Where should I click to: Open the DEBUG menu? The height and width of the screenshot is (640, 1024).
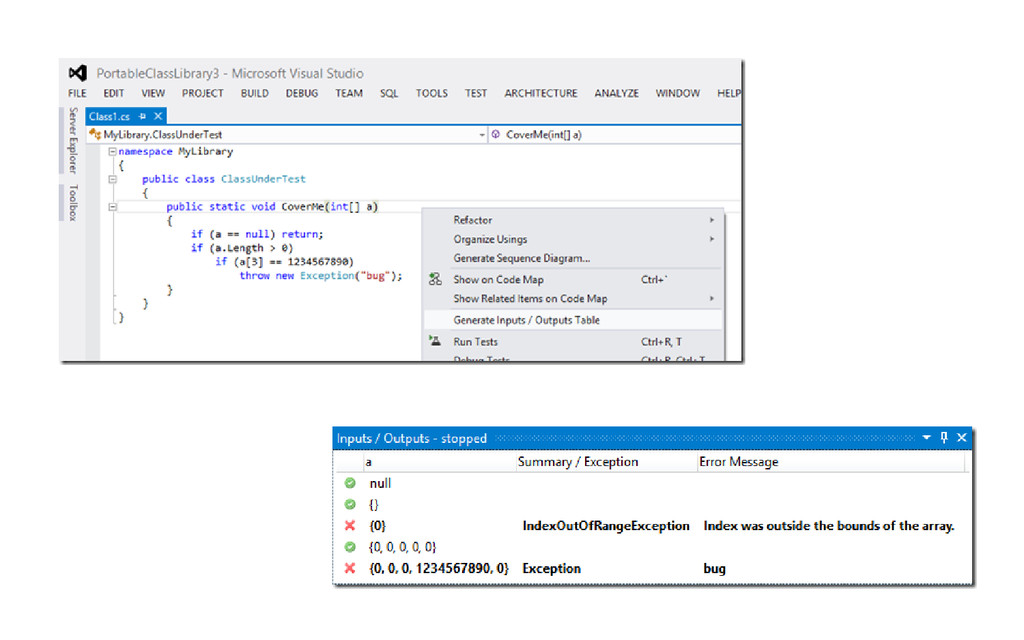coord(302,93)
